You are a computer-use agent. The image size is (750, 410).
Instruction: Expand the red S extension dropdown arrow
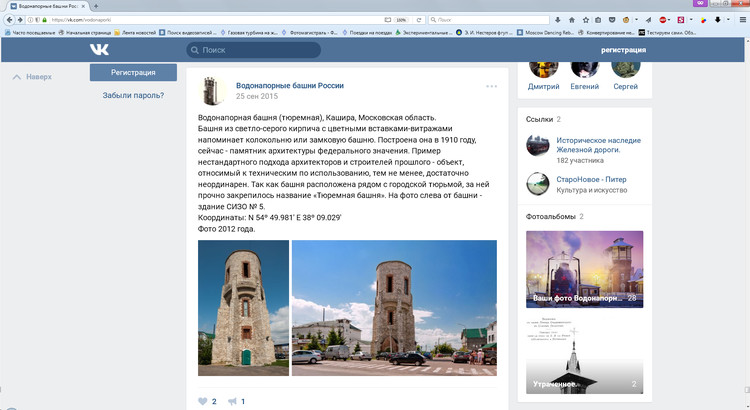pyautogui.click(x=691, y=20)
